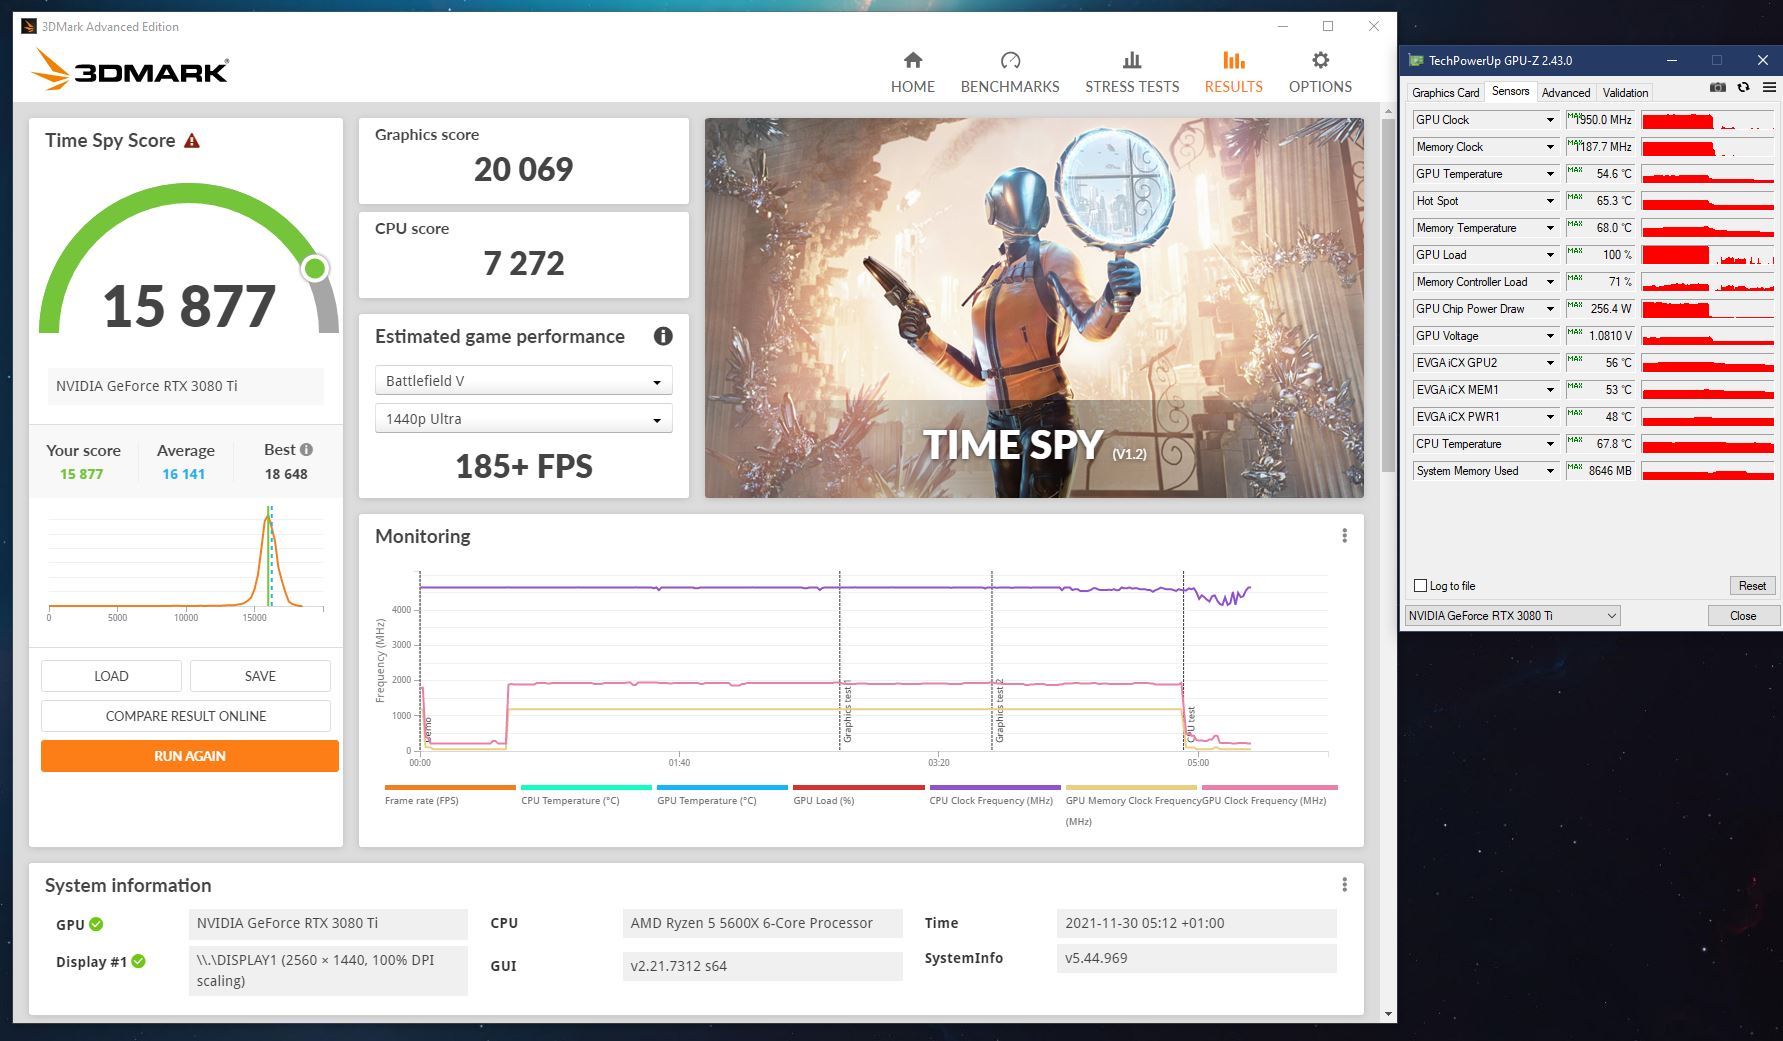Click the SystemInfo version v5.44.969
The width and height of the screenshot is (1783, 1041).
(x=1196, y=958)
